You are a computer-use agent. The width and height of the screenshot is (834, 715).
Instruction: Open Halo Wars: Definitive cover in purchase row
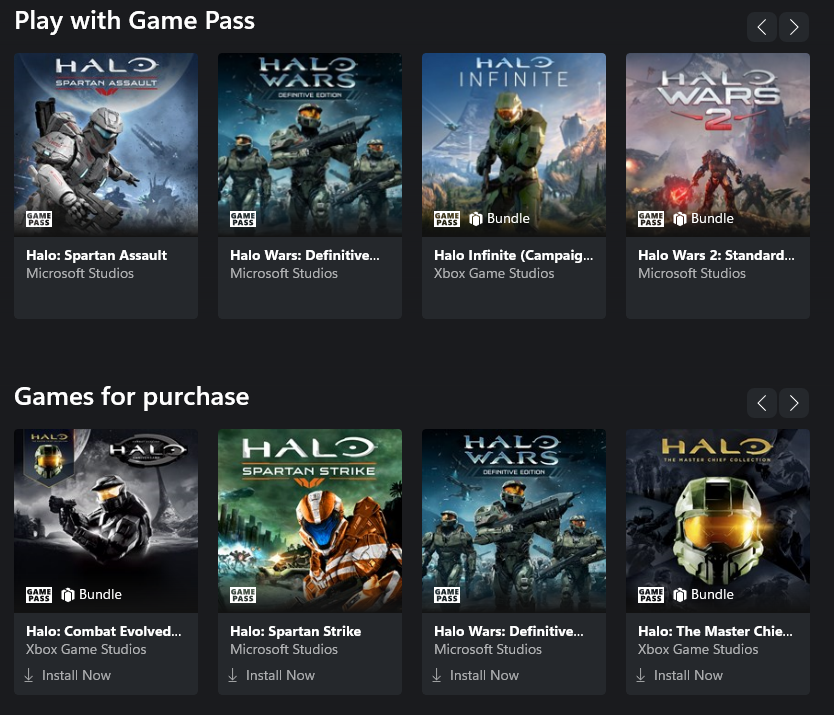click(514, 520)
